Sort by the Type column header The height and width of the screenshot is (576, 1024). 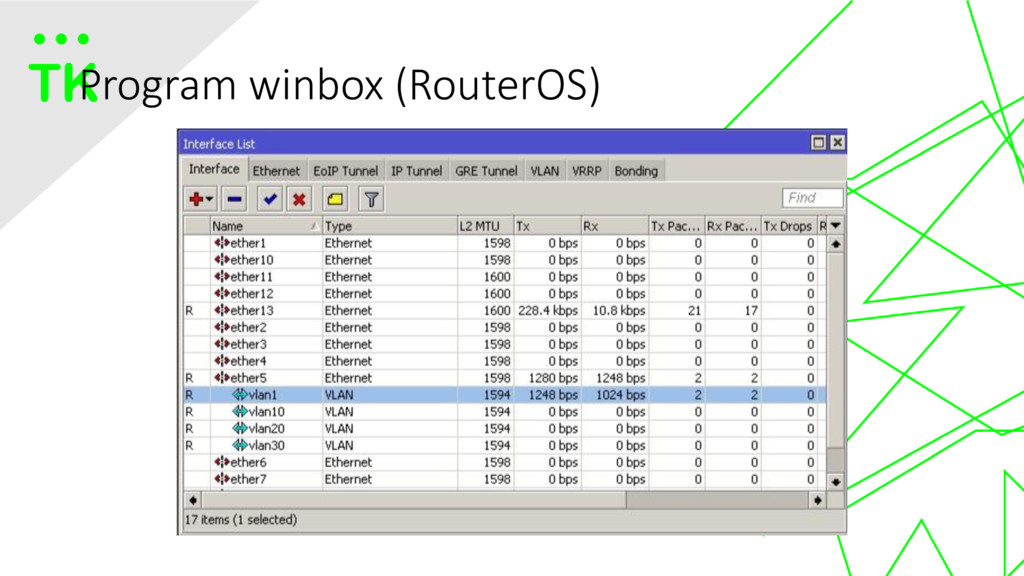(x=389, y=226)
